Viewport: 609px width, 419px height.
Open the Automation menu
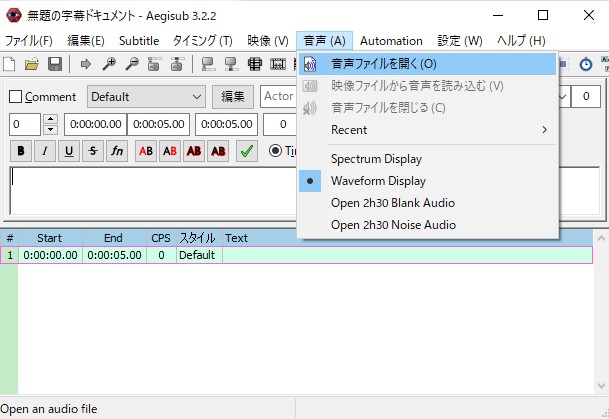pos(391,41)
